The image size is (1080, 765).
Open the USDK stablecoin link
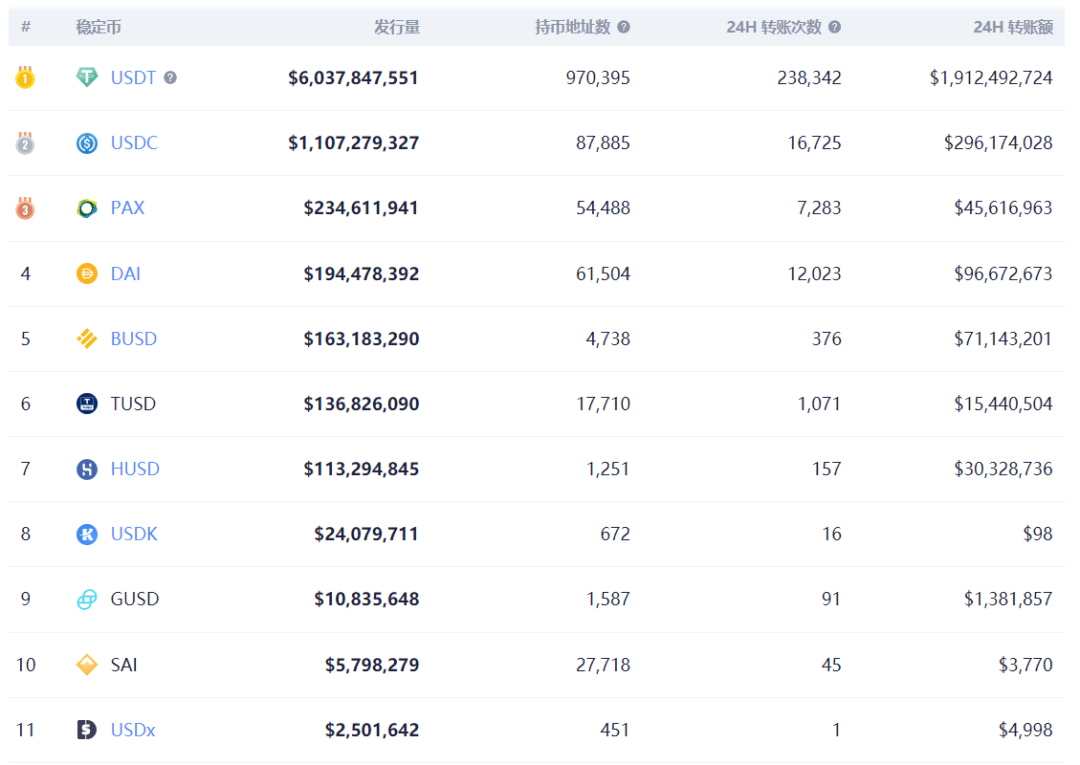point(134,534)
